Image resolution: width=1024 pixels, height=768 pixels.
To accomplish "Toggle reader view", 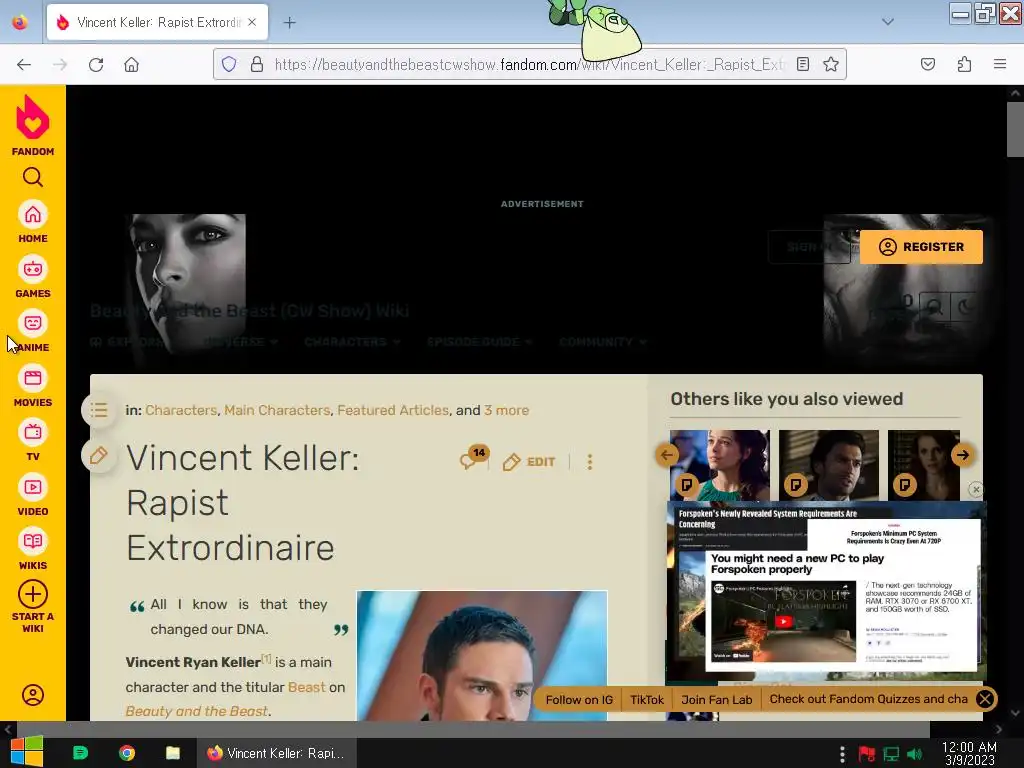I will coord(803,64).
